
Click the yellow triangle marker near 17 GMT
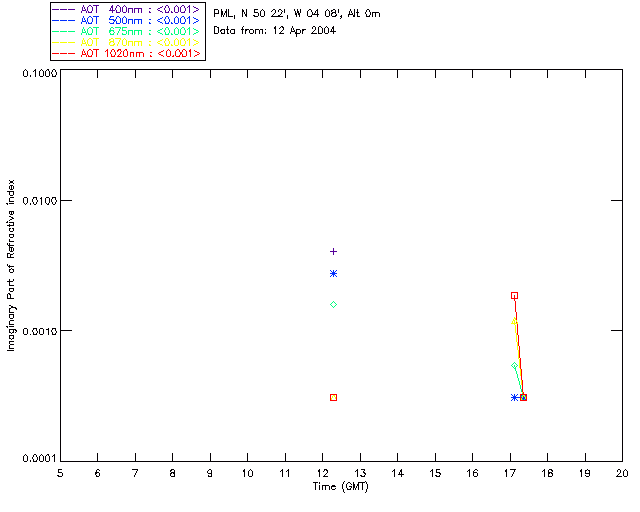coord(514,321)
